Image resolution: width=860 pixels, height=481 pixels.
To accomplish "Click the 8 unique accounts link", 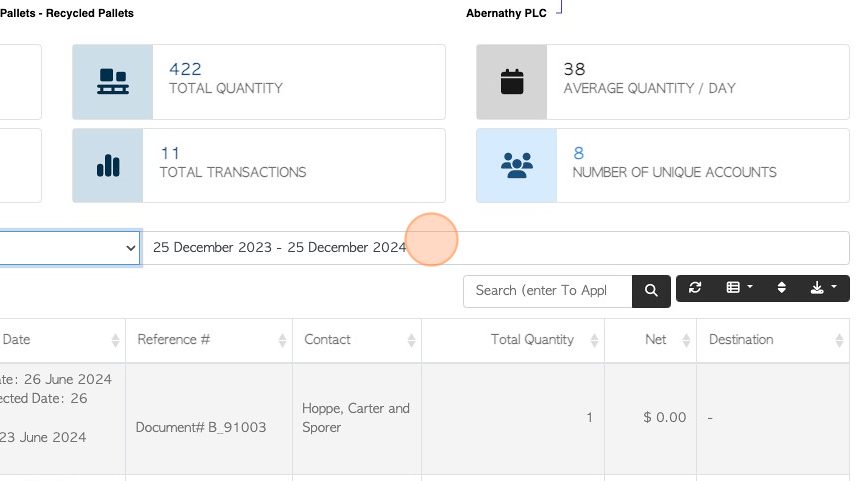I will [578, 153].
